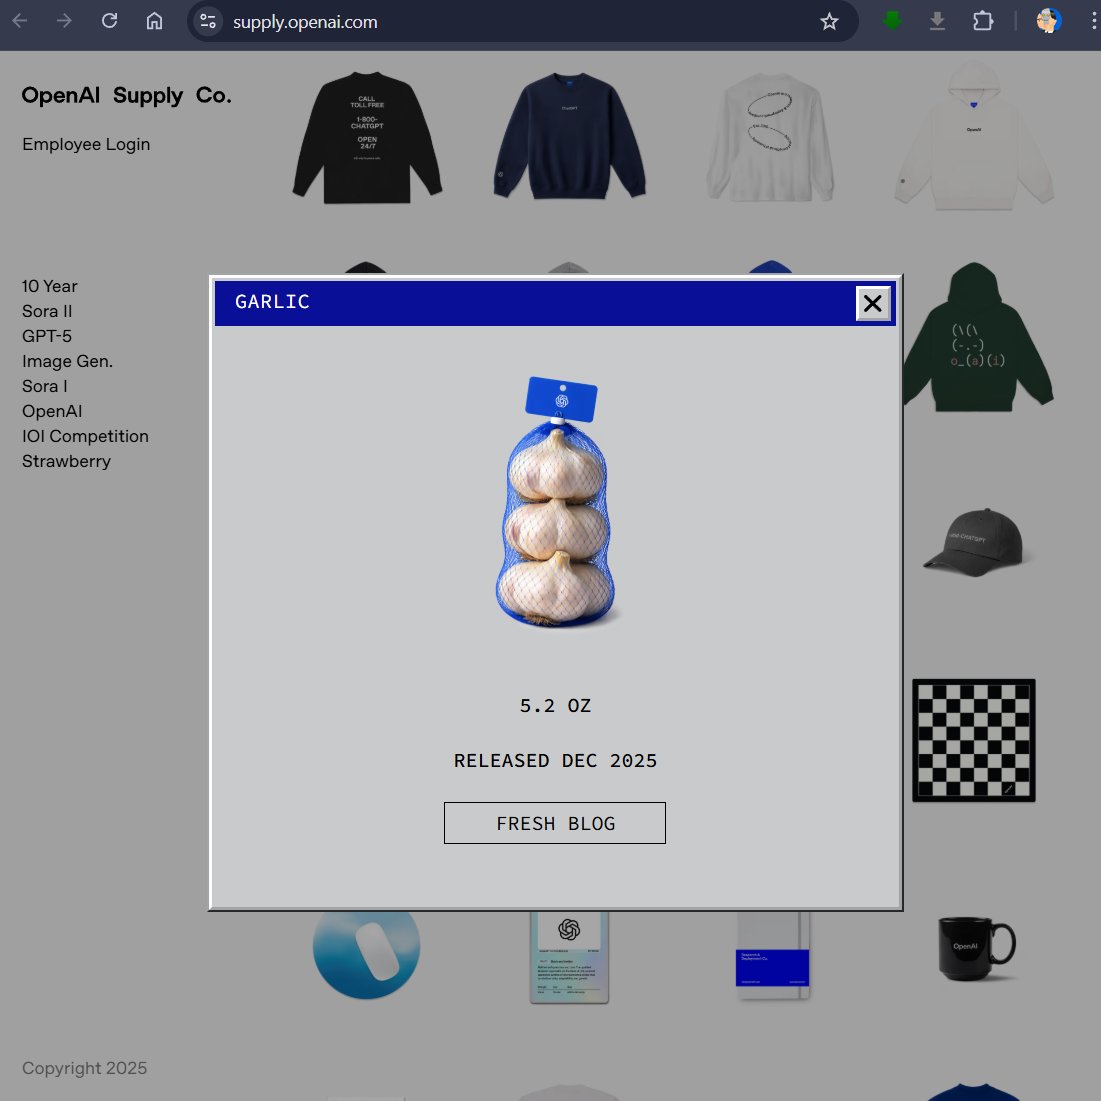Open the grey notebook with blue band
This screenshot has width=1101, height=1101.
(x=772, y=955)
